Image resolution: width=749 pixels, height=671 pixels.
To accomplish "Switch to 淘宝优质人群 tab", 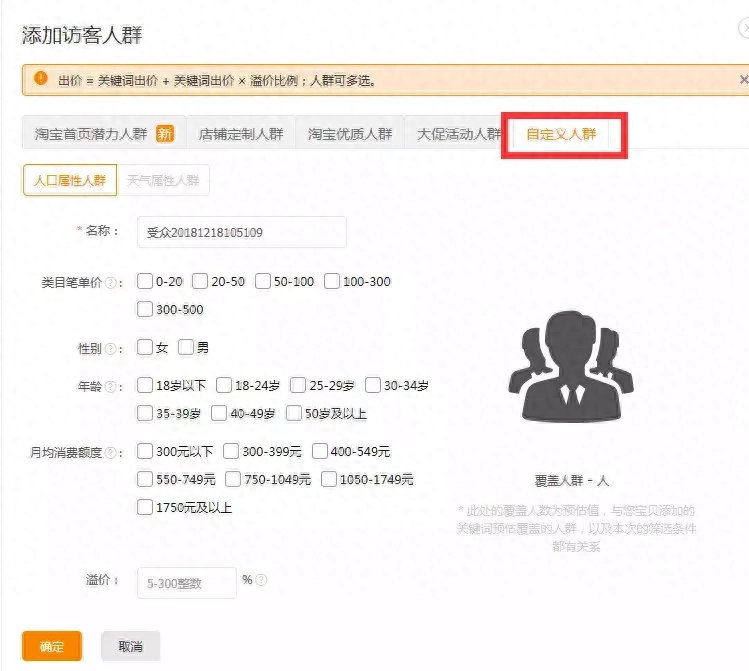I will tap(350, 133).
